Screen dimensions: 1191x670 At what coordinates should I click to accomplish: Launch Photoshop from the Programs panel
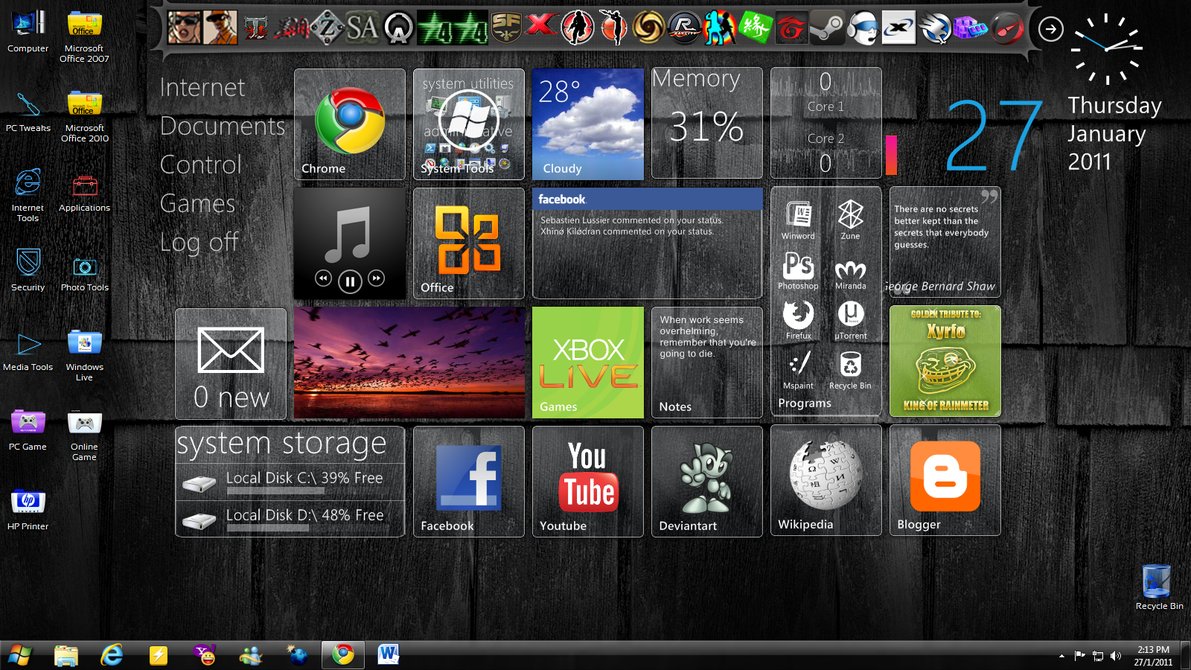[x=798, y=269]
